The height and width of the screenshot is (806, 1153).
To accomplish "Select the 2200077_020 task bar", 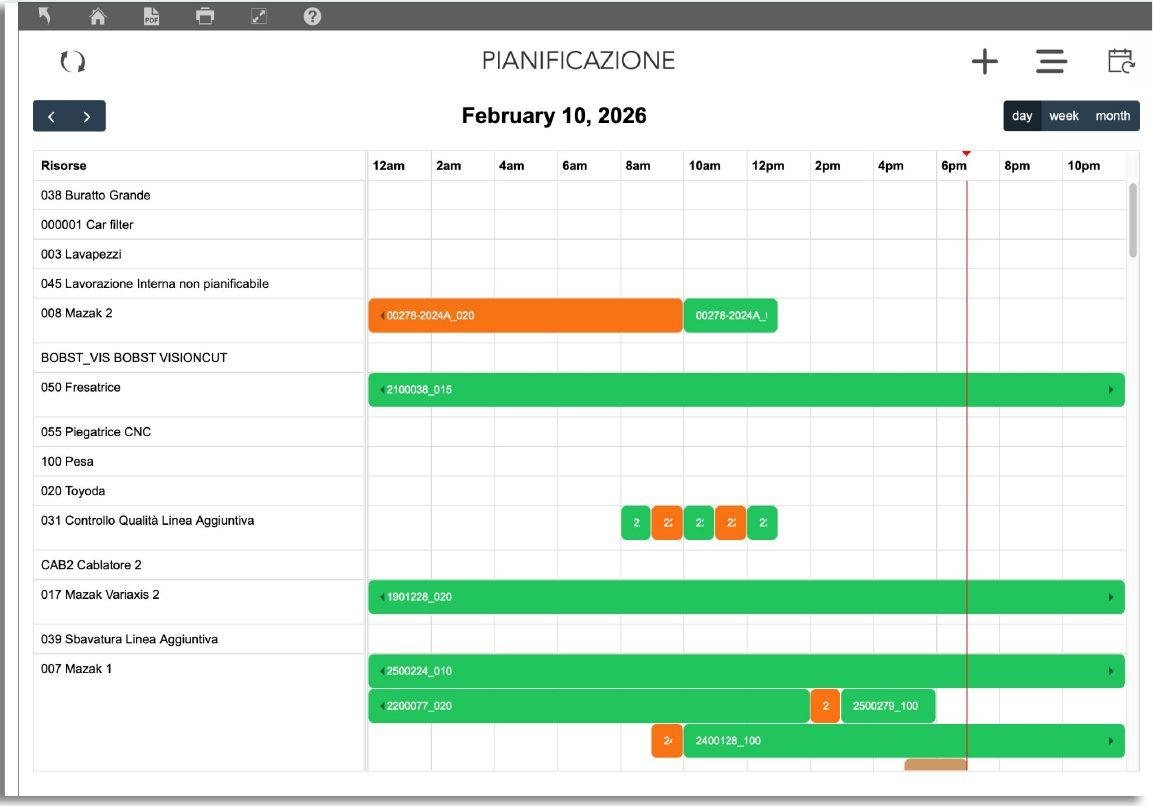I will pyautogui.click(x=589, y=706).
